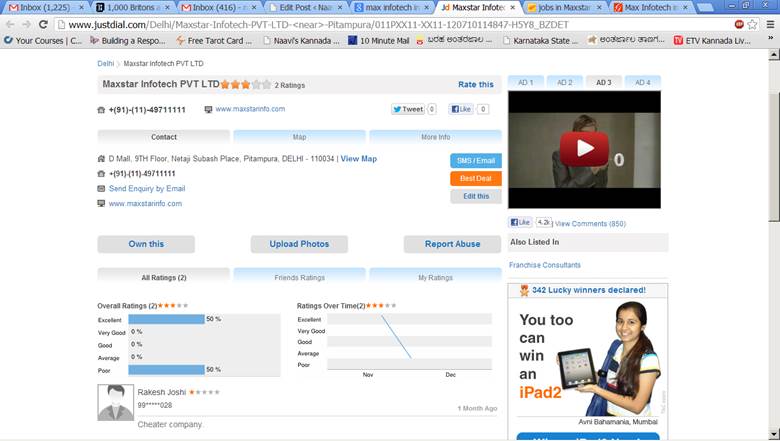Click Excellent 50% rating bar

pos(166,319)
